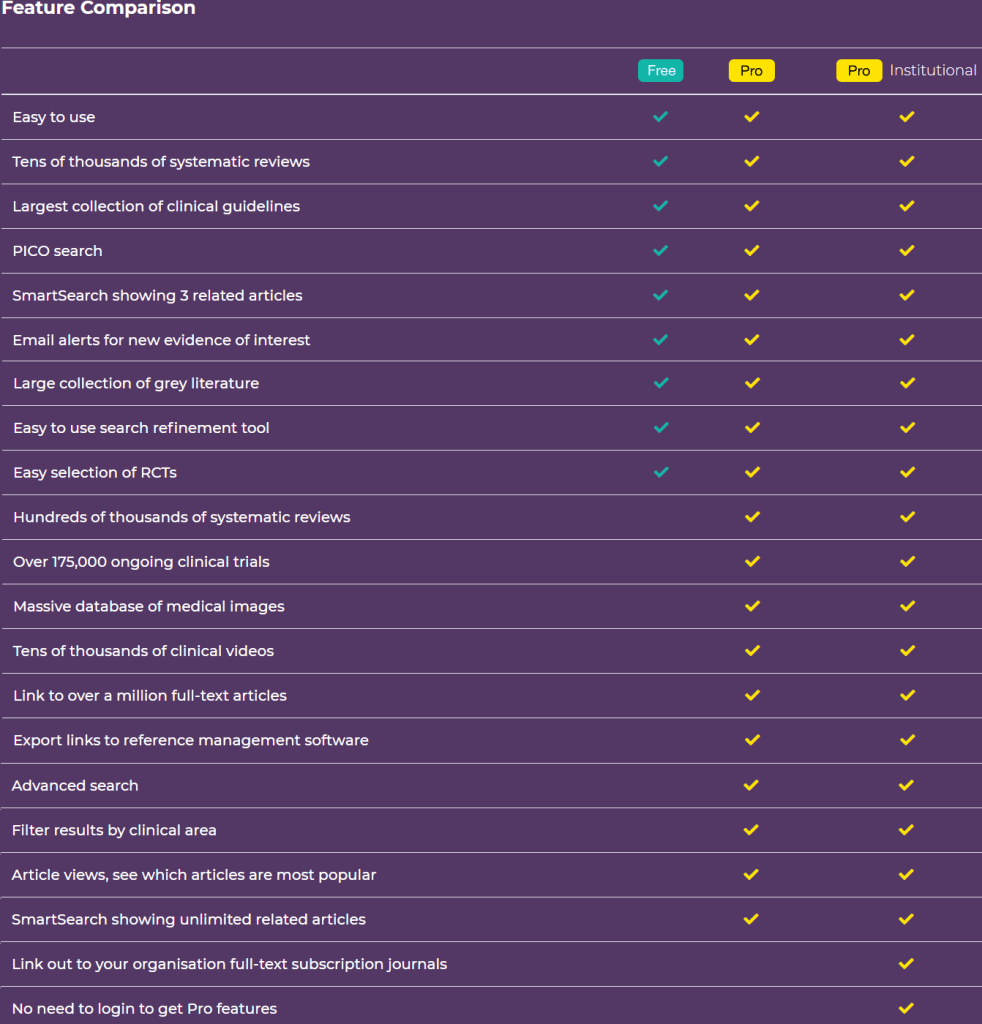Screen dimensions: 982x1024
Task: Click Free checkmark for Large collection of grey literature
Action: (660, 383)
